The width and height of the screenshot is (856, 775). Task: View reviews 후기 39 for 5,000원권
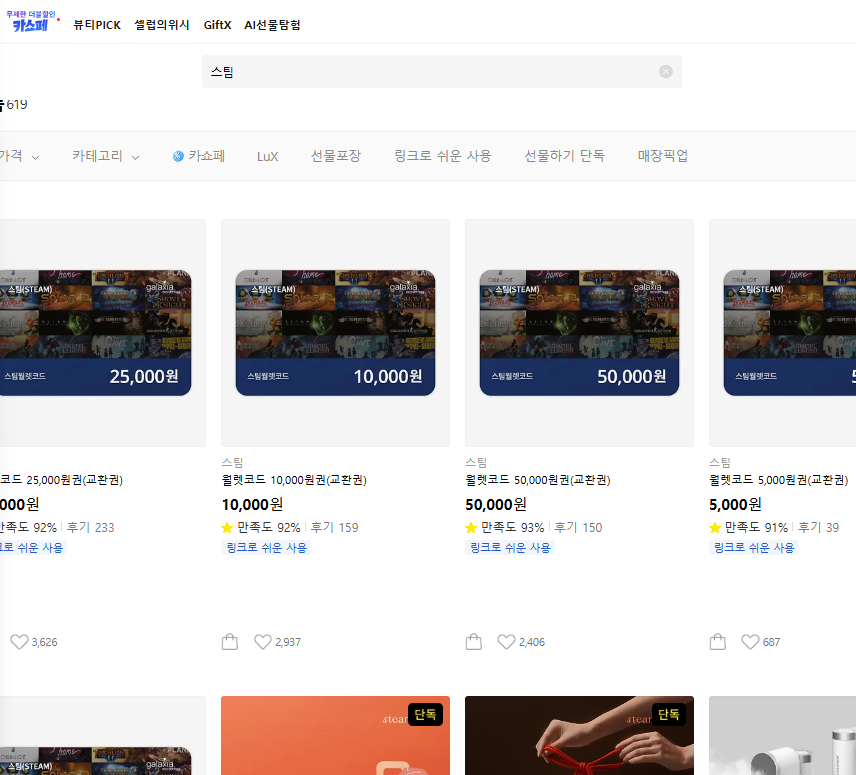point(818,528)
